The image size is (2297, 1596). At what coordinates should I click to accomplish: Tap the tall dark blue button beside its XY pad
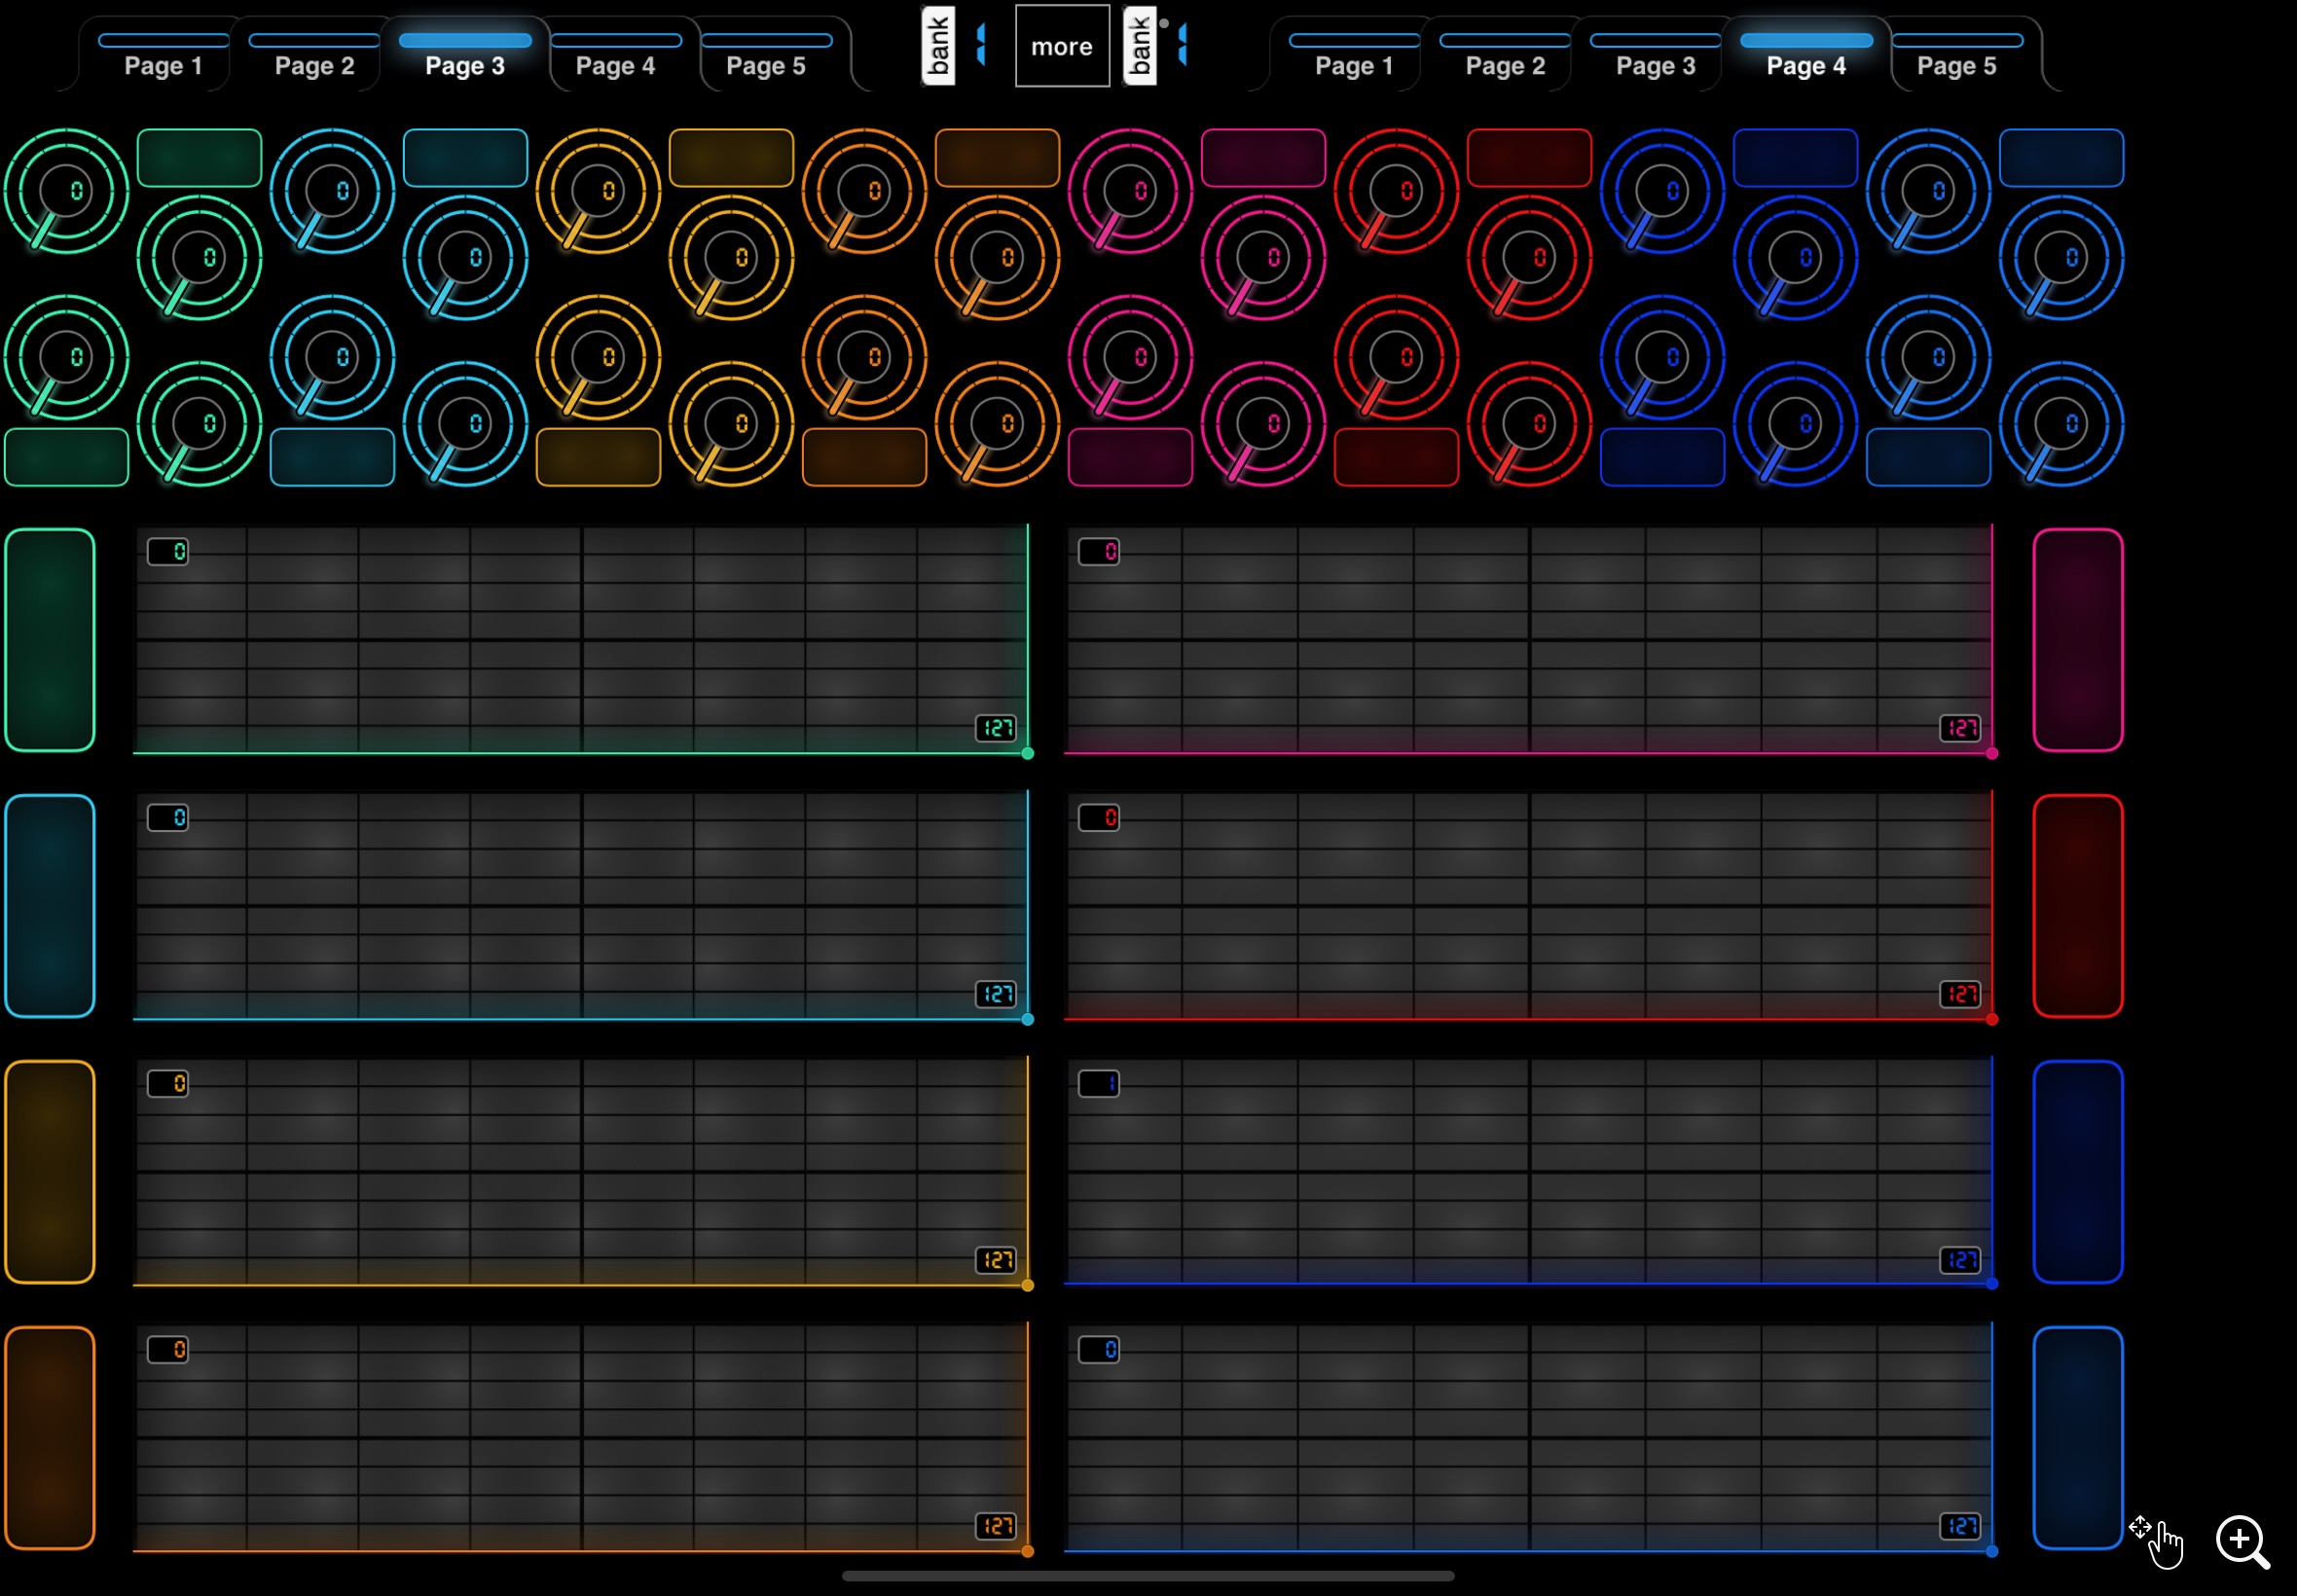tap(2078, 1172)
